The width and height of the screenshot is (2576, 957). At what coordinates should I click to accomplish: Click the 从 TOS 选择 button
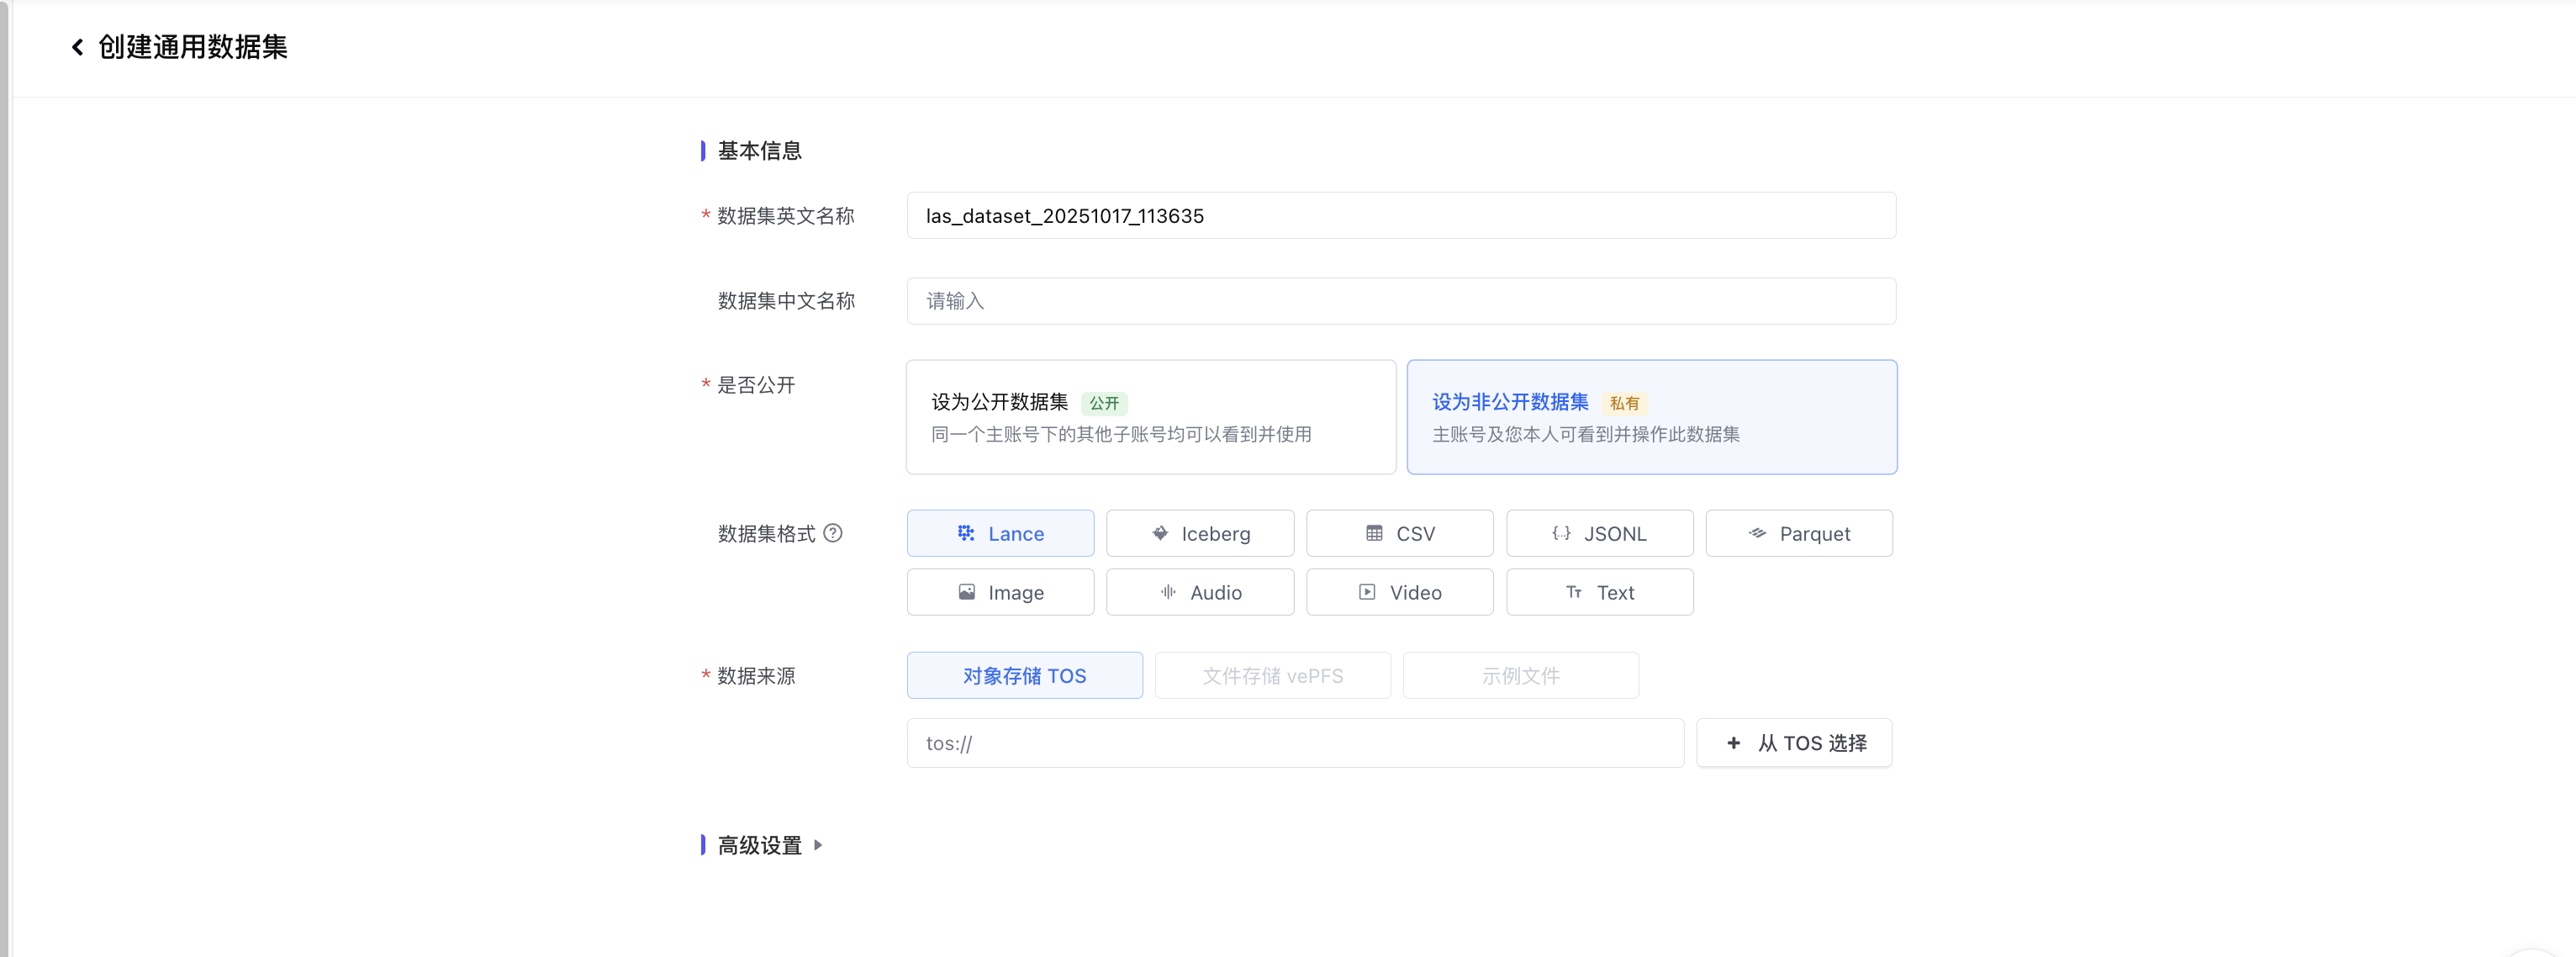point(1794,743)
